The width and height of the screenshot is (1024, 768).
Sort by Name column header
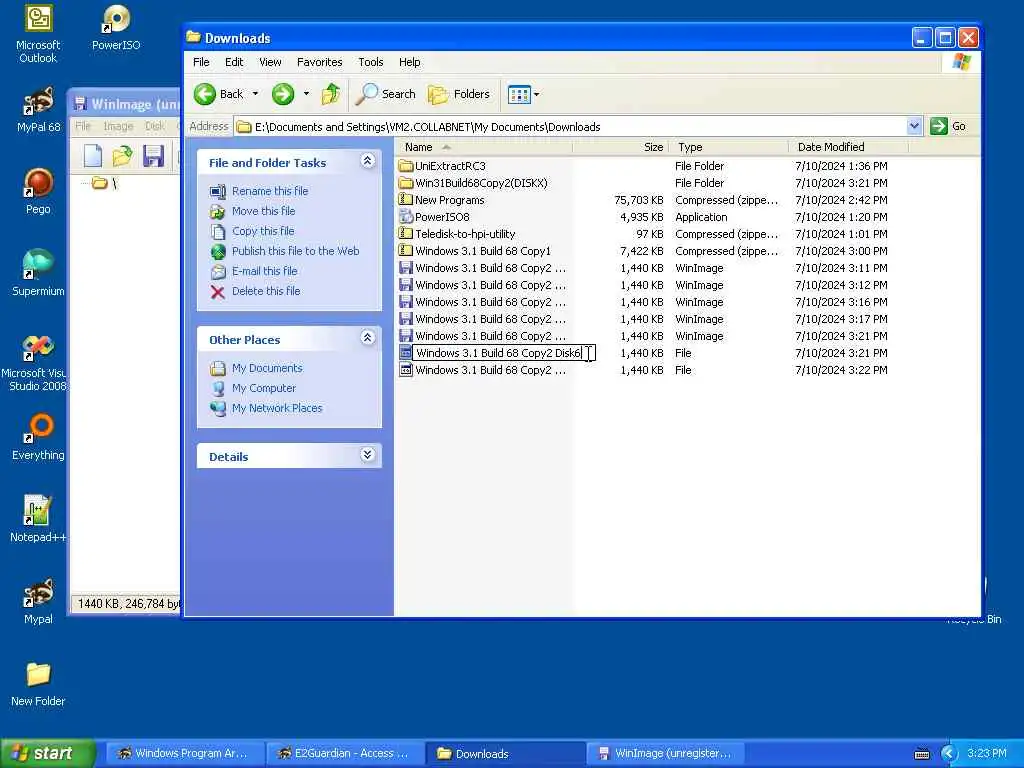tap(484, 147)
